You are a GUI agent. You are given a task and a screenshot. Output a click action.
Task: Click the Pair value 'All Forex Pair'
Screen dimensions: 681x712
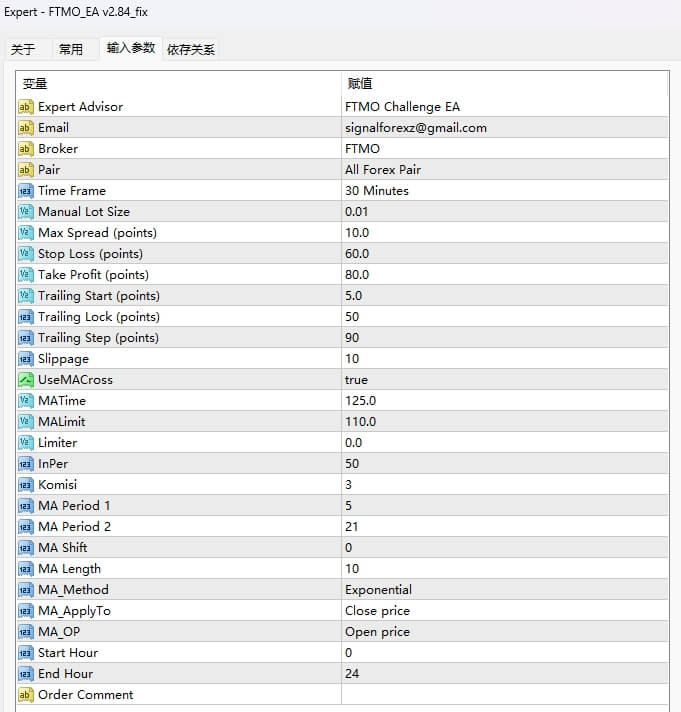[x=383, y=170]
